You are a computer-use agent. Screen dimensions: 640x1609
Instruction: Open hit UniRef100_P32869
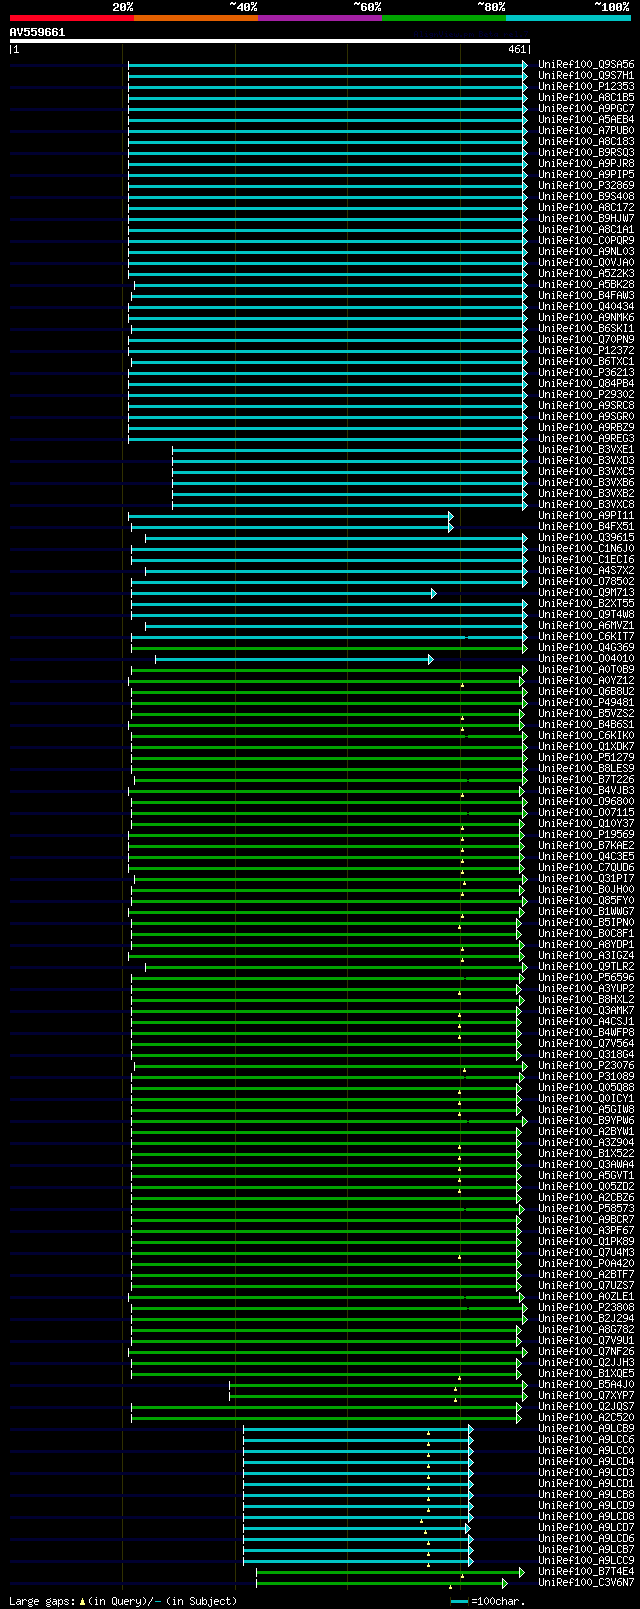click(x=586, y=185)
